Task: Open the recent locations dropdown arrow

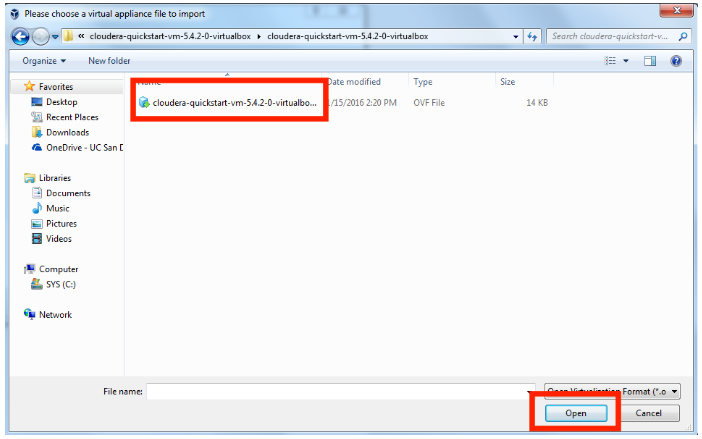Action: pos(55,37)
